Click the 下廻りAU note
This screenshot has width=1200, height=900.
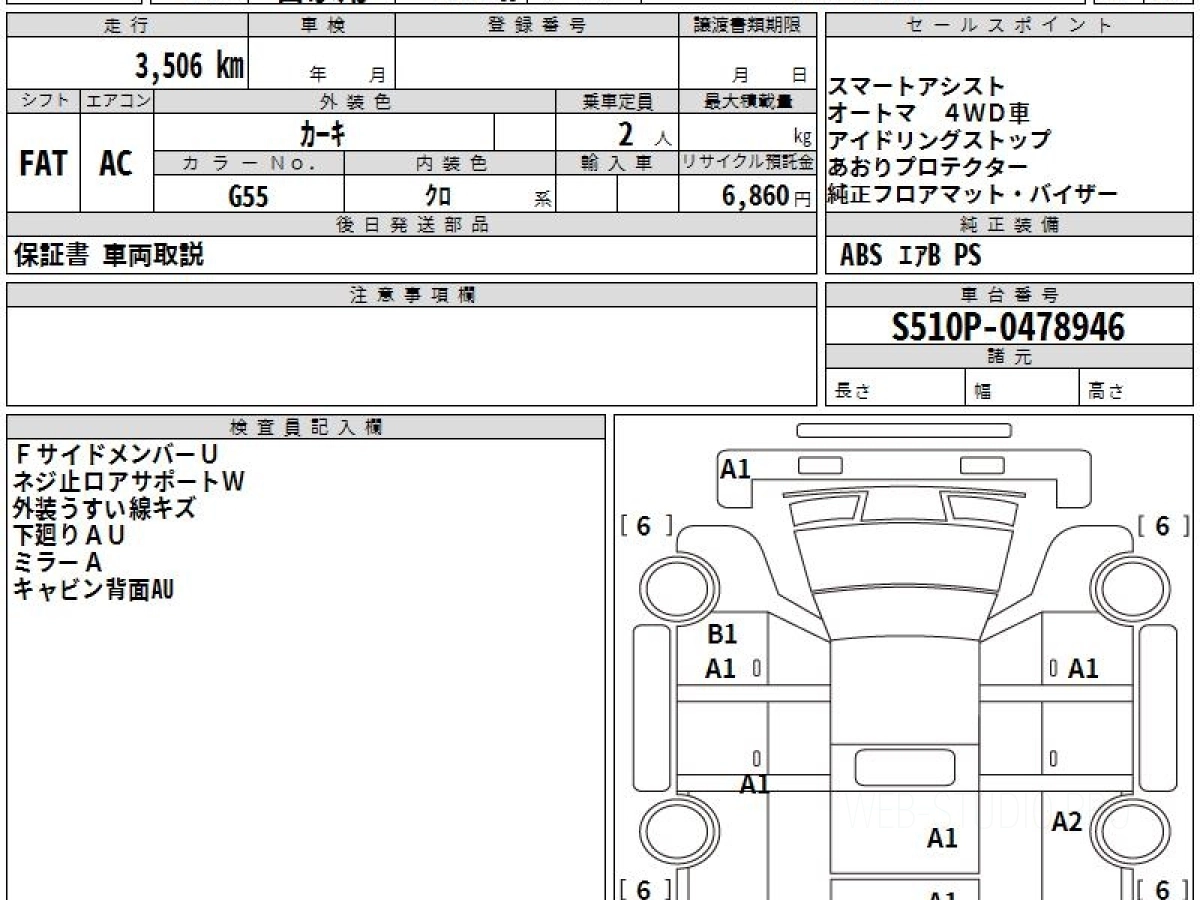69,536
